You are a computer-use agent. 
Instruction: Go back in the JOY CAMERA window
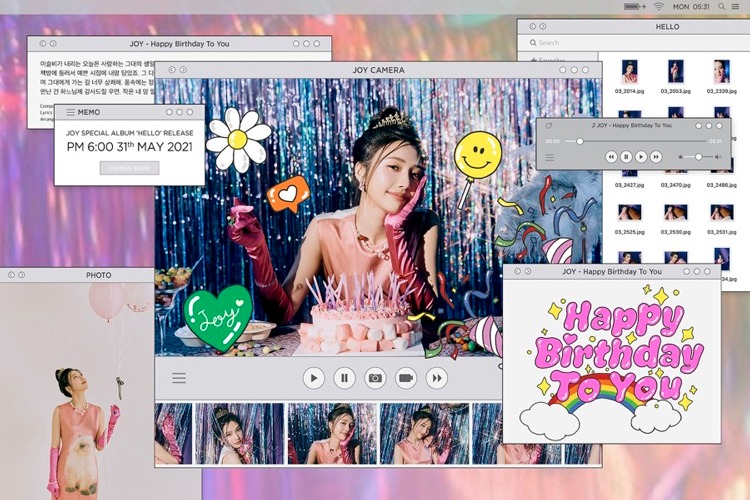[x=171, y=70]
